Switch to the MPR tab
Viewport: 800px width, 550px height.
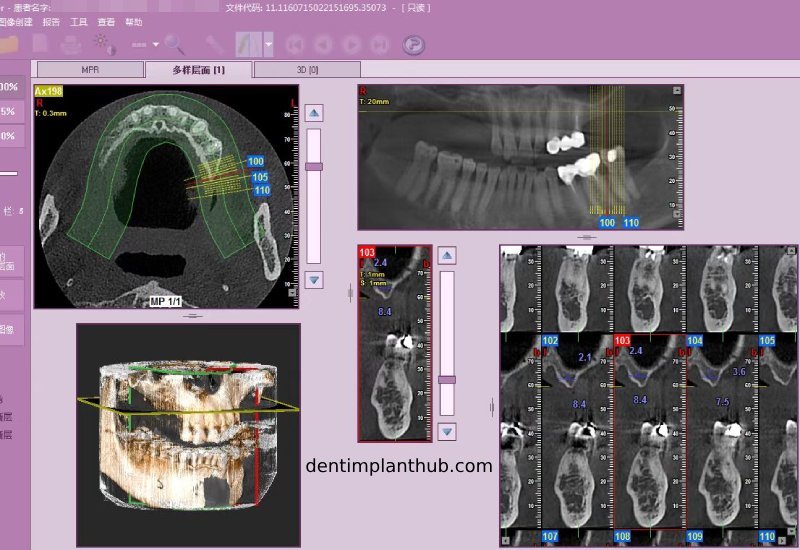(x=90, y=69)
